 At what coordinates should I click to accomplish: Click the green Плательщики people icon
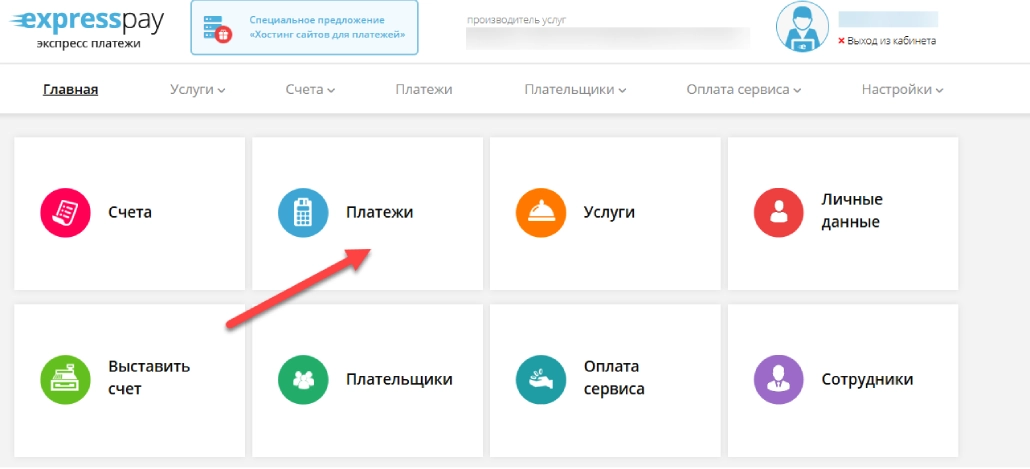pos(303,379)
